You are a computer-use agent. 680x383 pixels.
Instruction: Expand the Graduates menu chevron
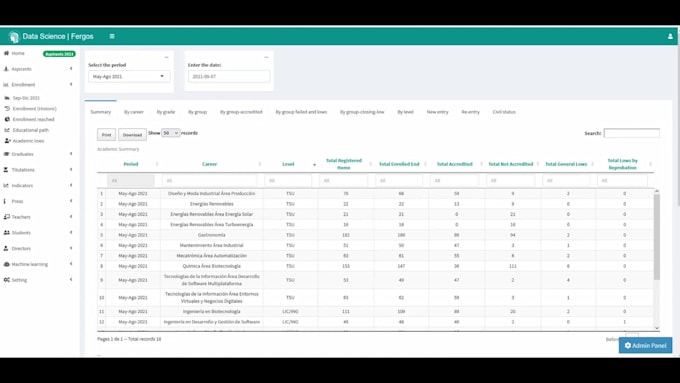pos(71,154)
